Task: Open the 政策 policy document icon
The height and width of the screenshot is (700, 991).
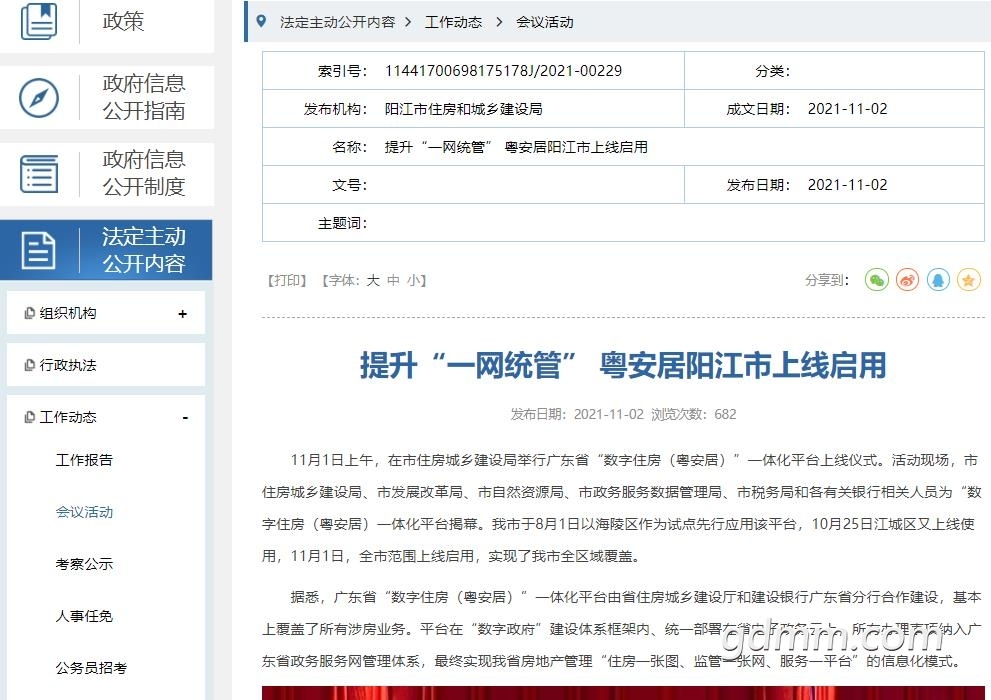Action: click(39, 21)
